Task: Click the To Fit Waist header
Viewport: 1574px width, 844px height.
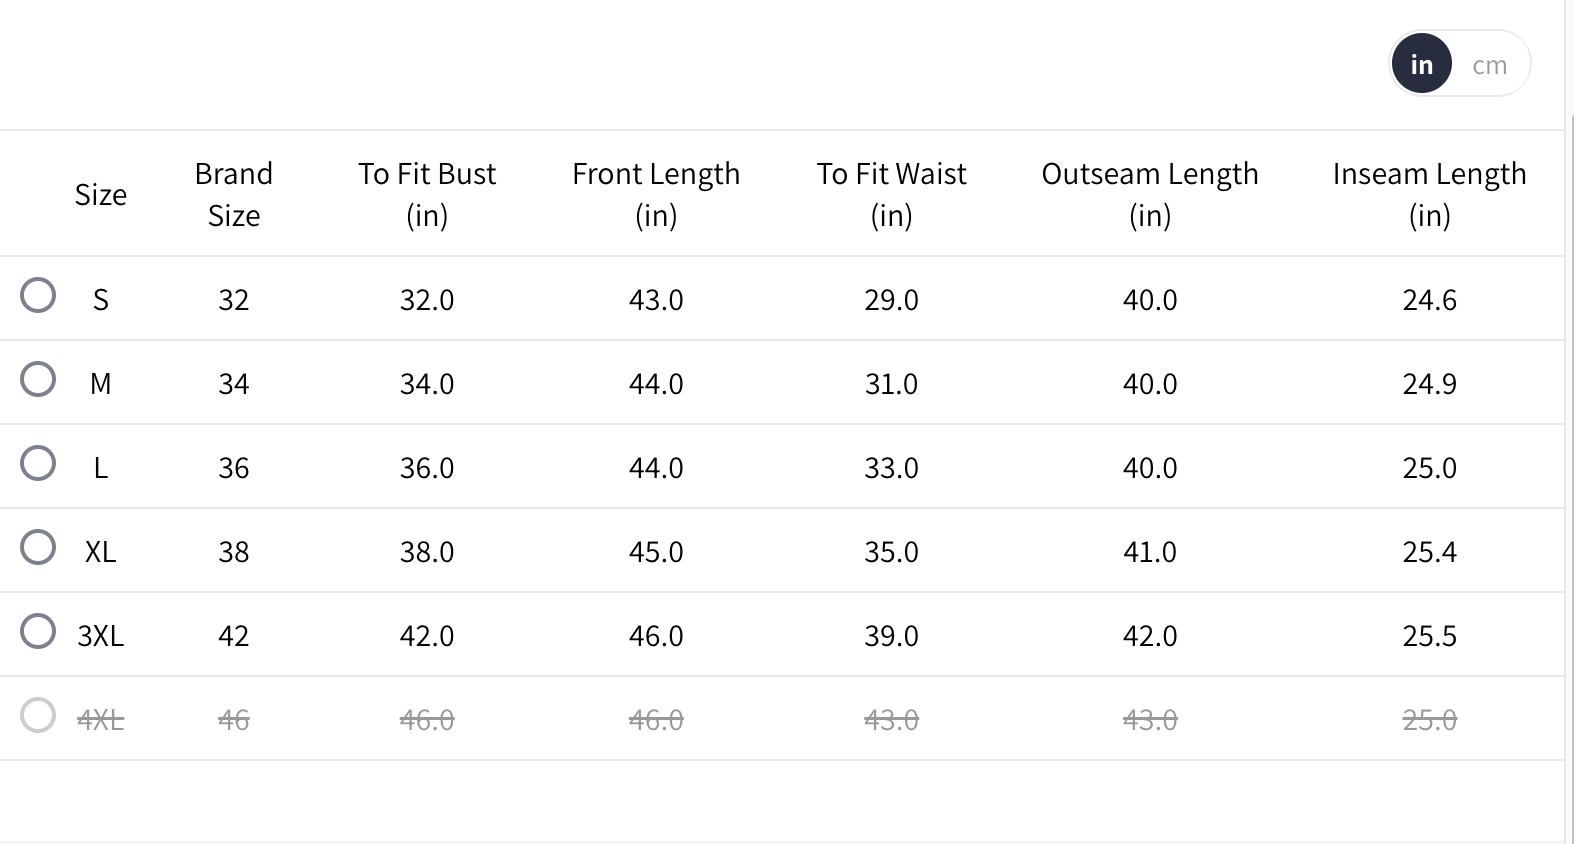Action: [891, 195]
